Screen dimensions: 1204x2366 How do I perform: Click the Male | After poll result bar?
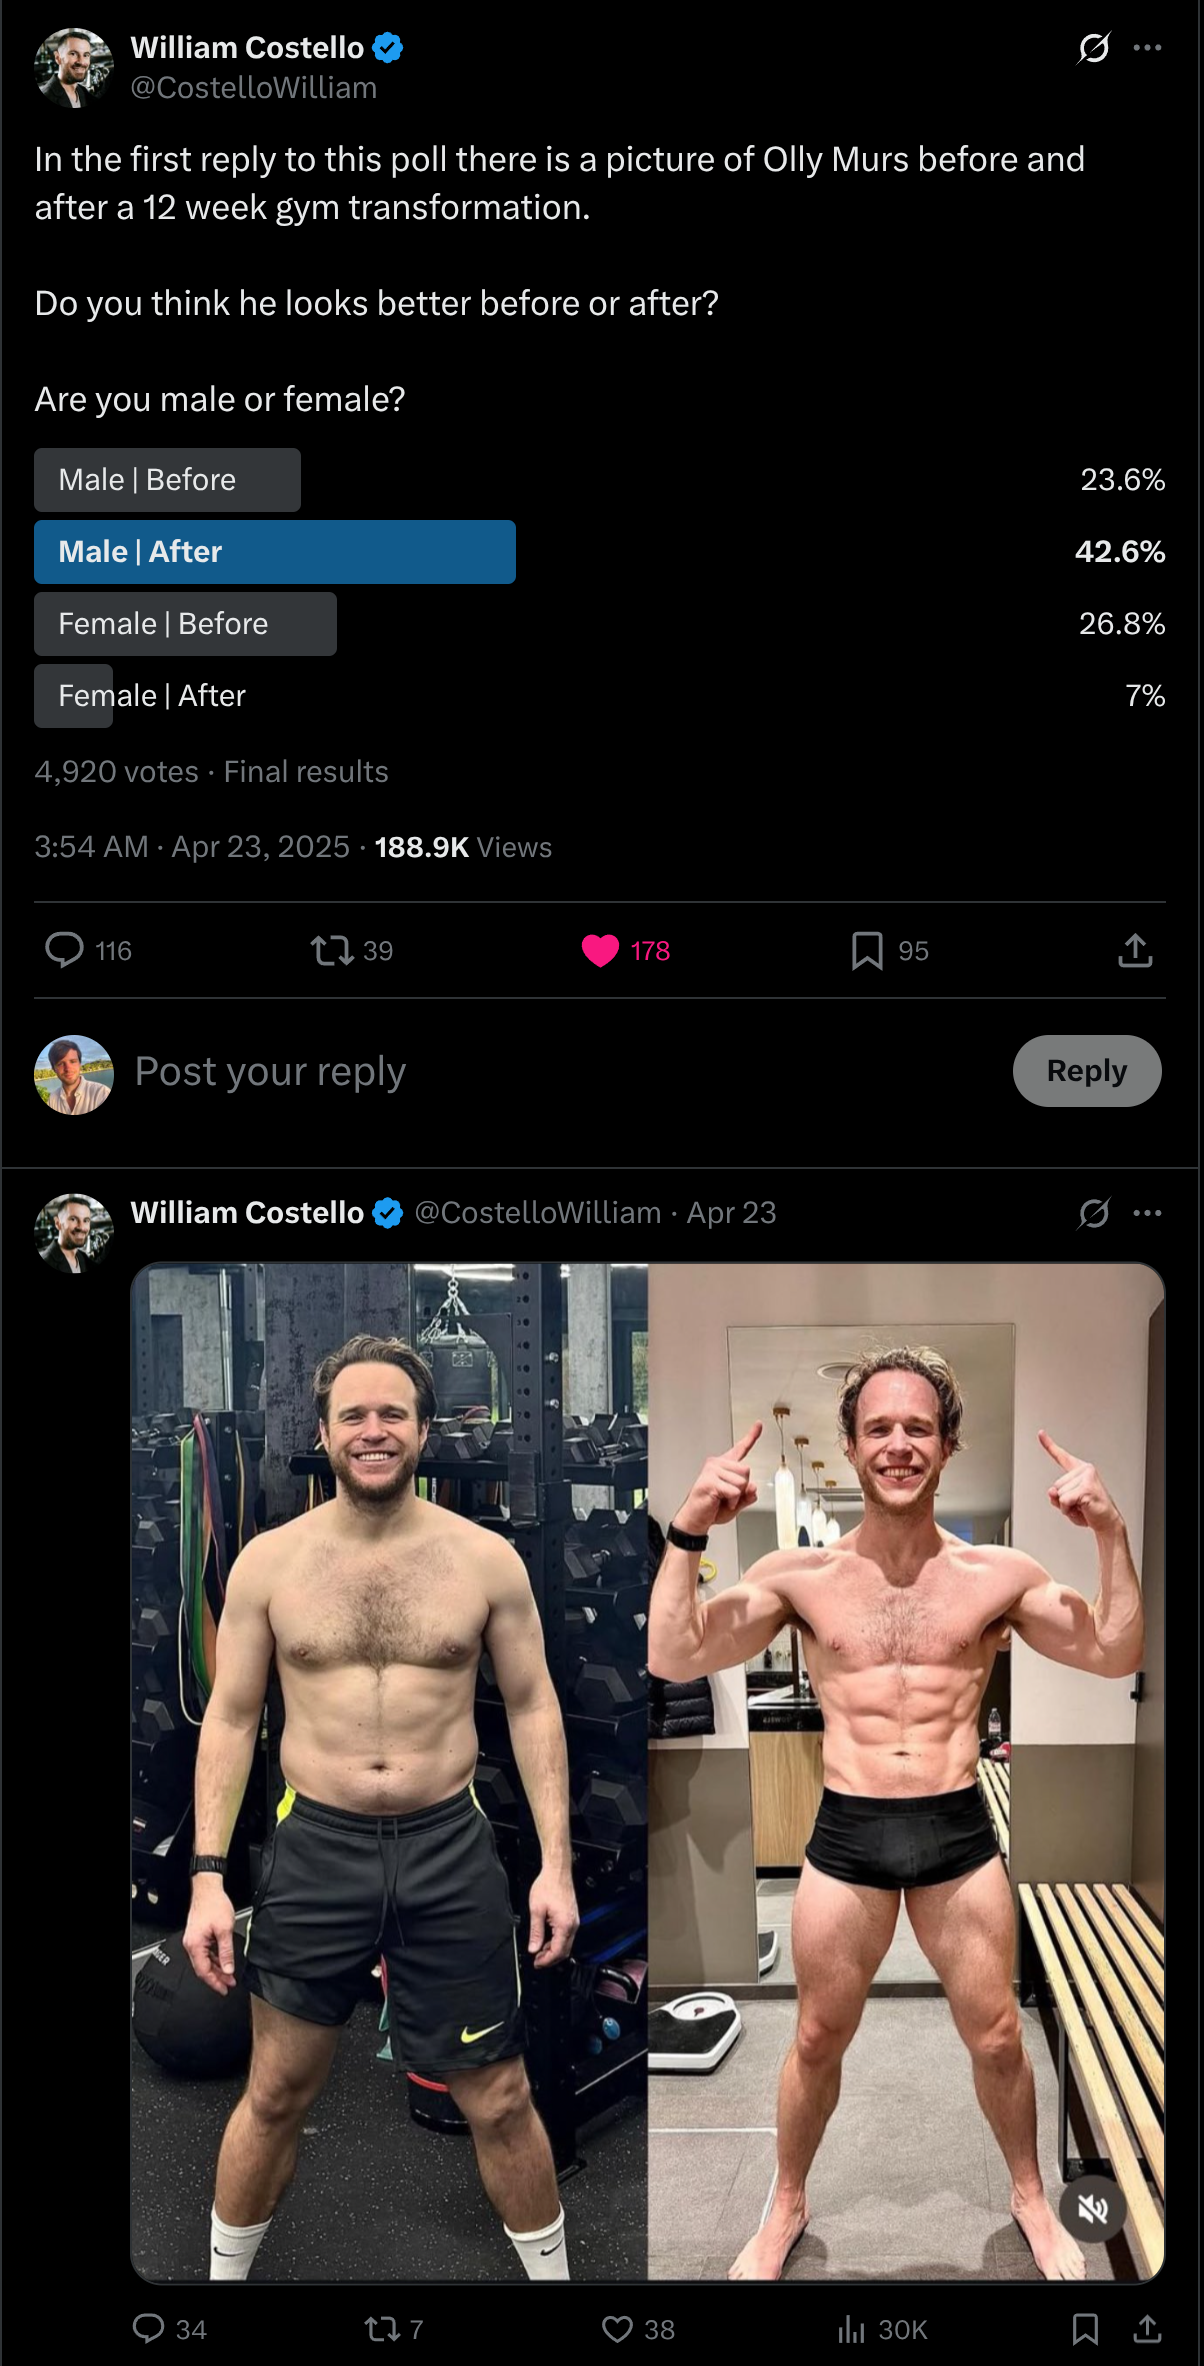coord(275,552)
